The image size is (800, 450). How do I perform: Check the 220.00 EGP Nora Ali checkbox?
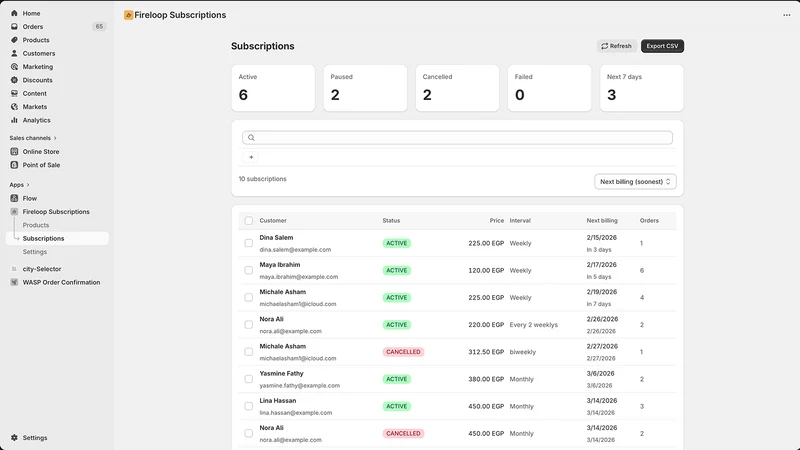[248, 324]
